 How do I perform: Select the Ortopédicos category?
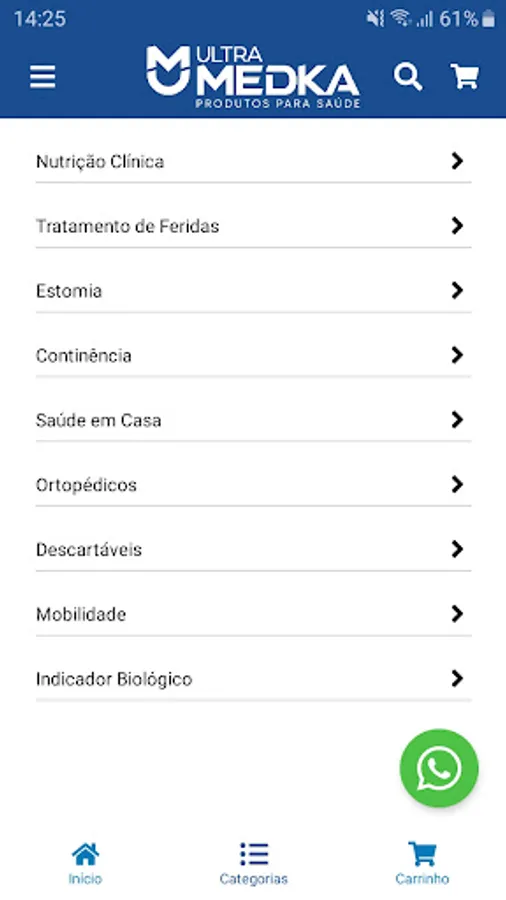pyautogui.click(x=254, y=485)
